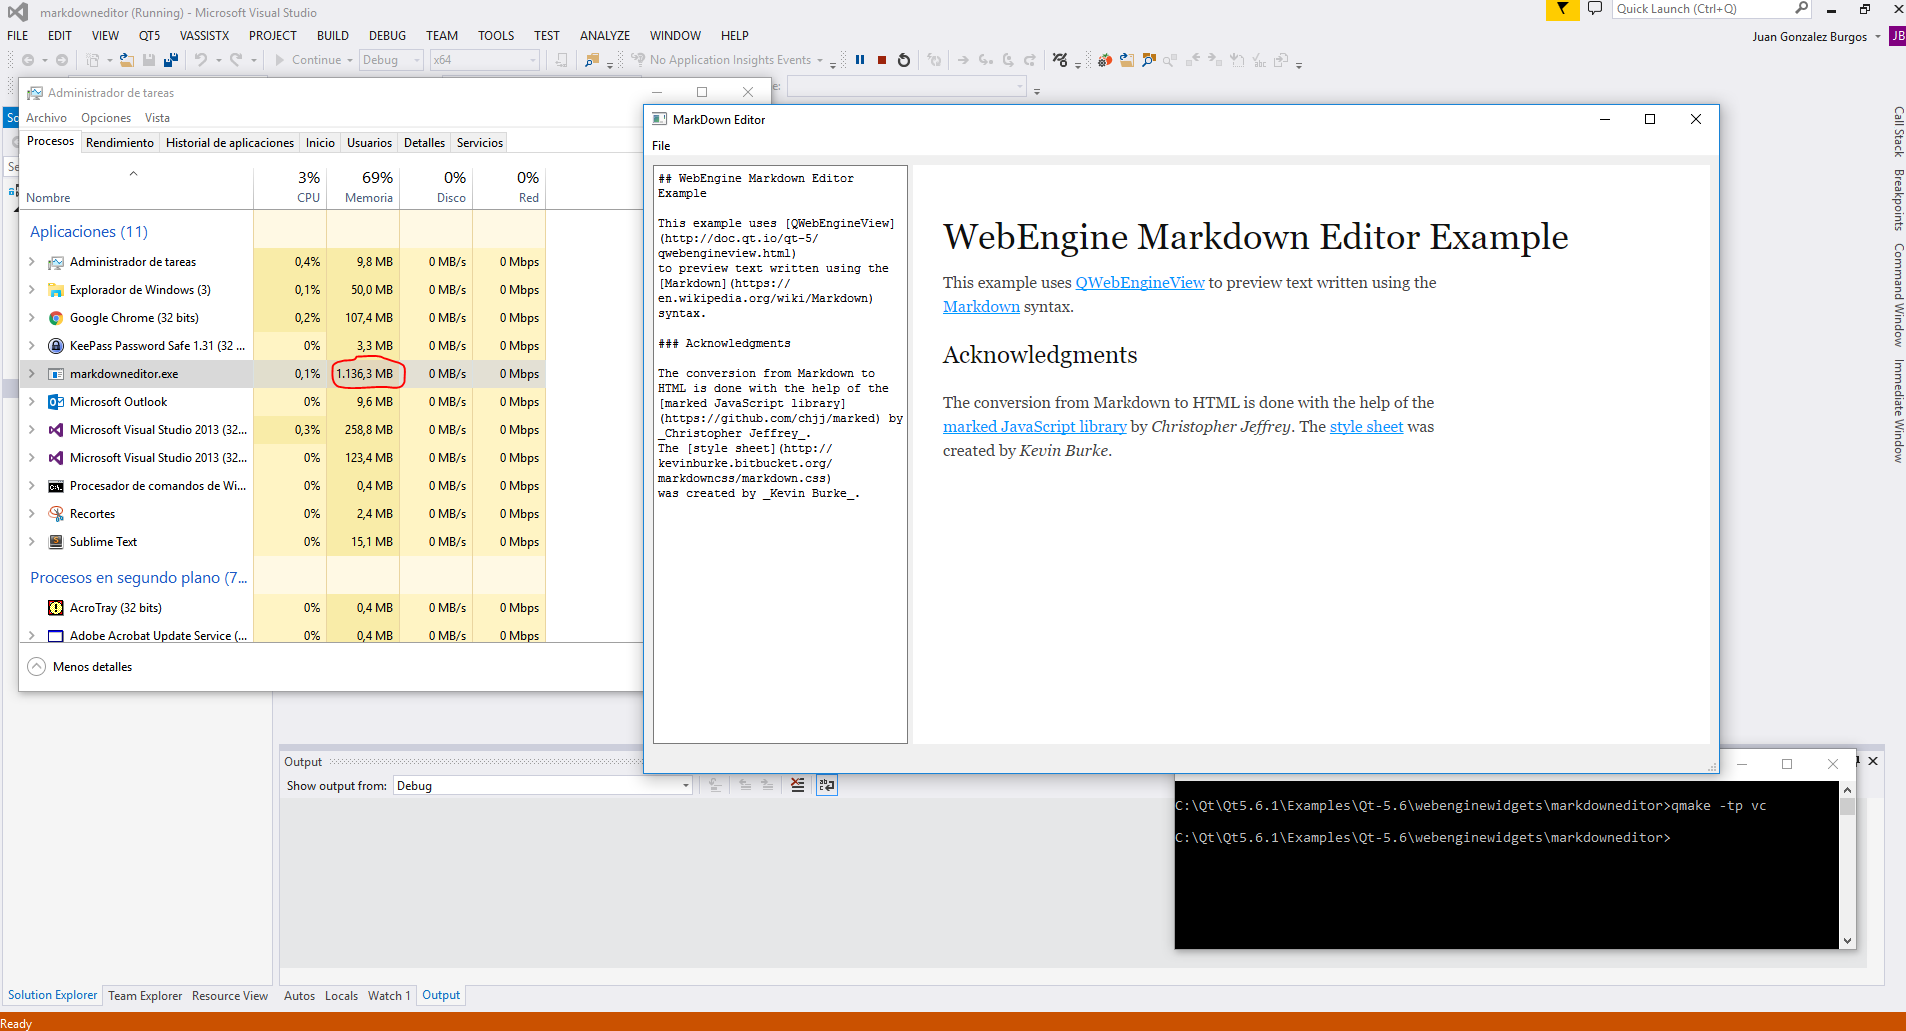Follow the marked JavaScript library link
Screen dimensions: 1906x1031
[1035, 427]
